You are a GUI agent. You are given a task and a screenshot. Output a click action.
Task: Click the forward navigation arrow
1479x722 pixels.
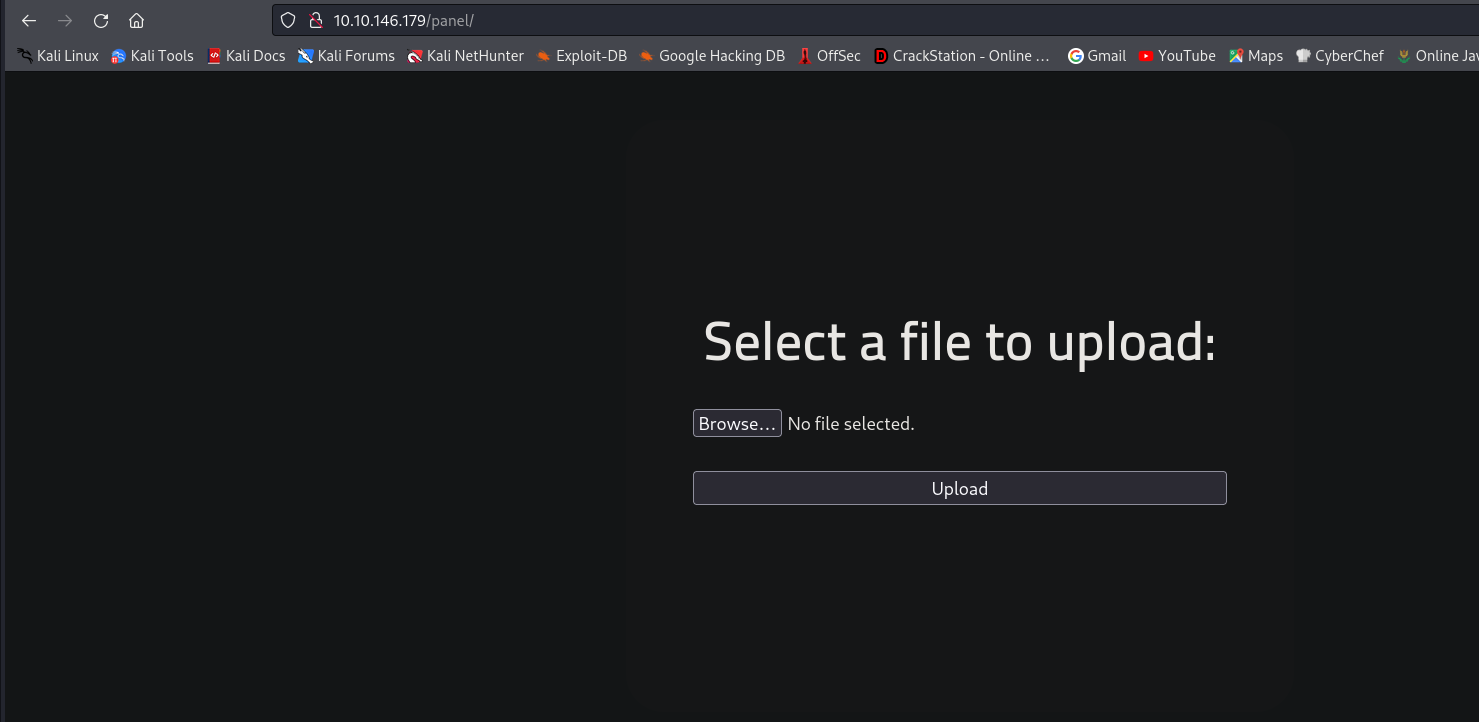tap(65, 21)
